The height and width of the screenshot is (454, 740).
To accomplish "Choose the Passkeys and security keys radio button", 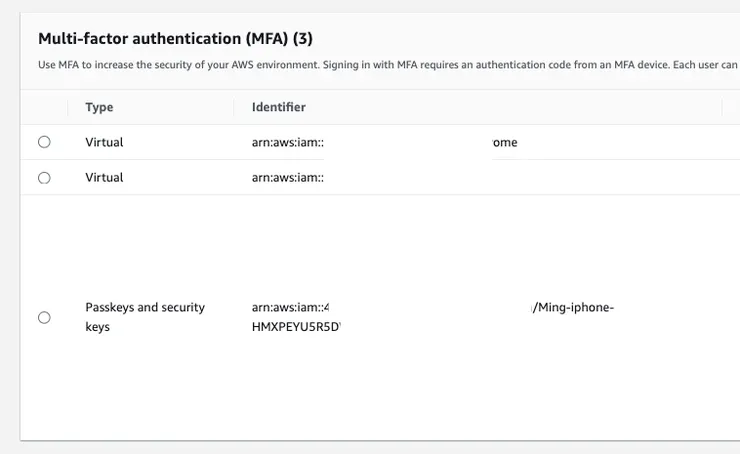I will click(44, 317).
